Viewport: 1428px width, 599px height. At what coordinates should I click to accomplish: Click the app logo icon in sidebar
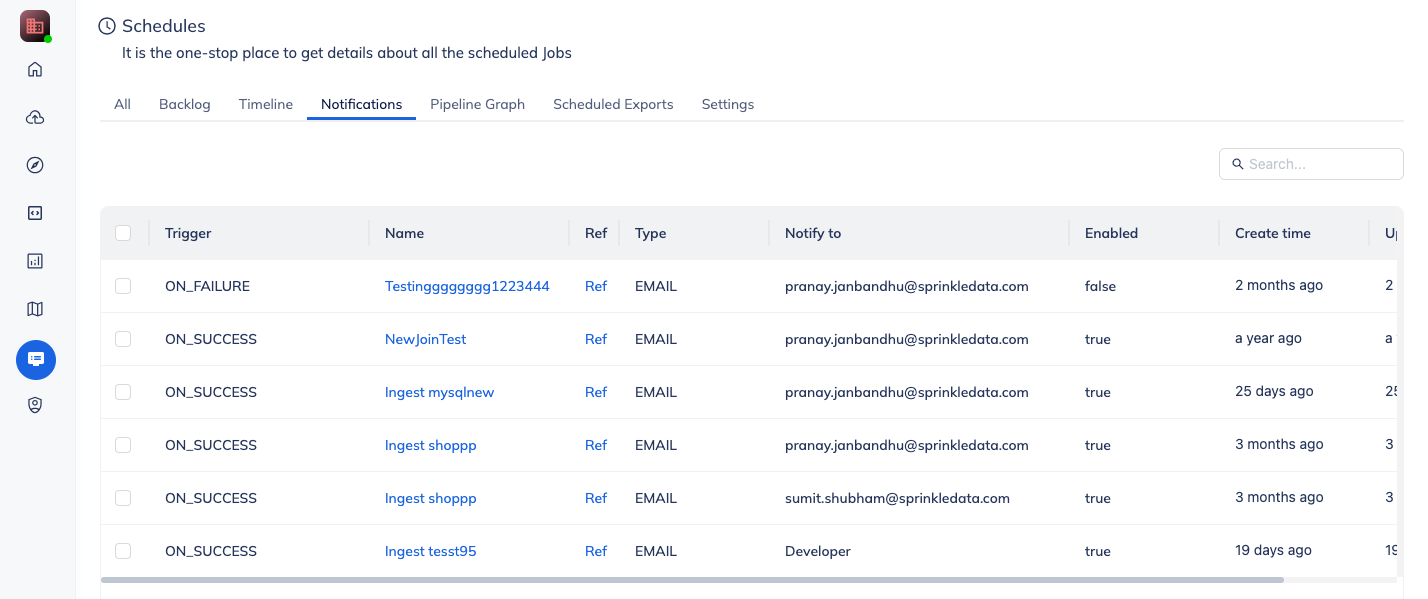35,26
